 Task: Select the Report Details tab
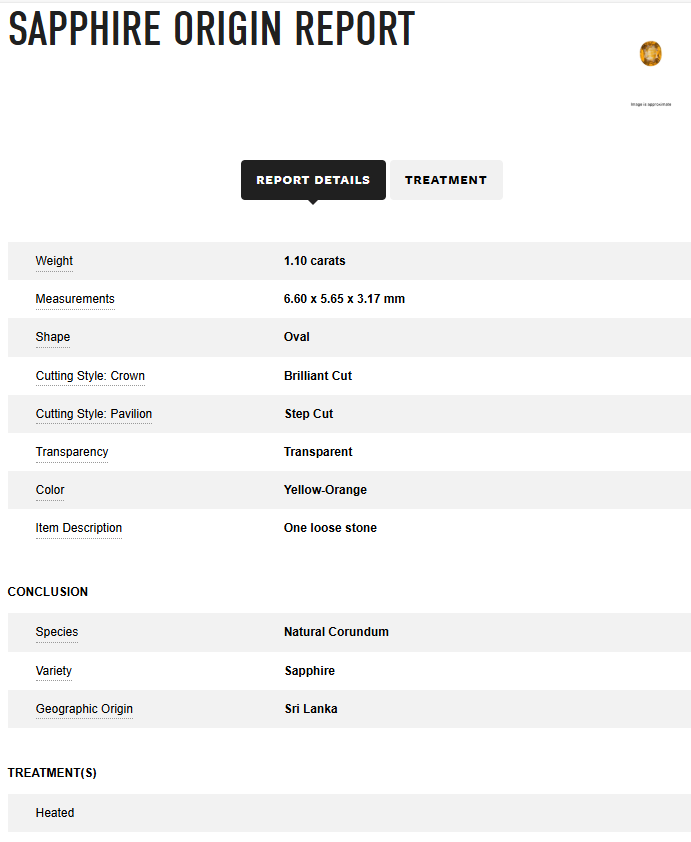coord(313,180)
